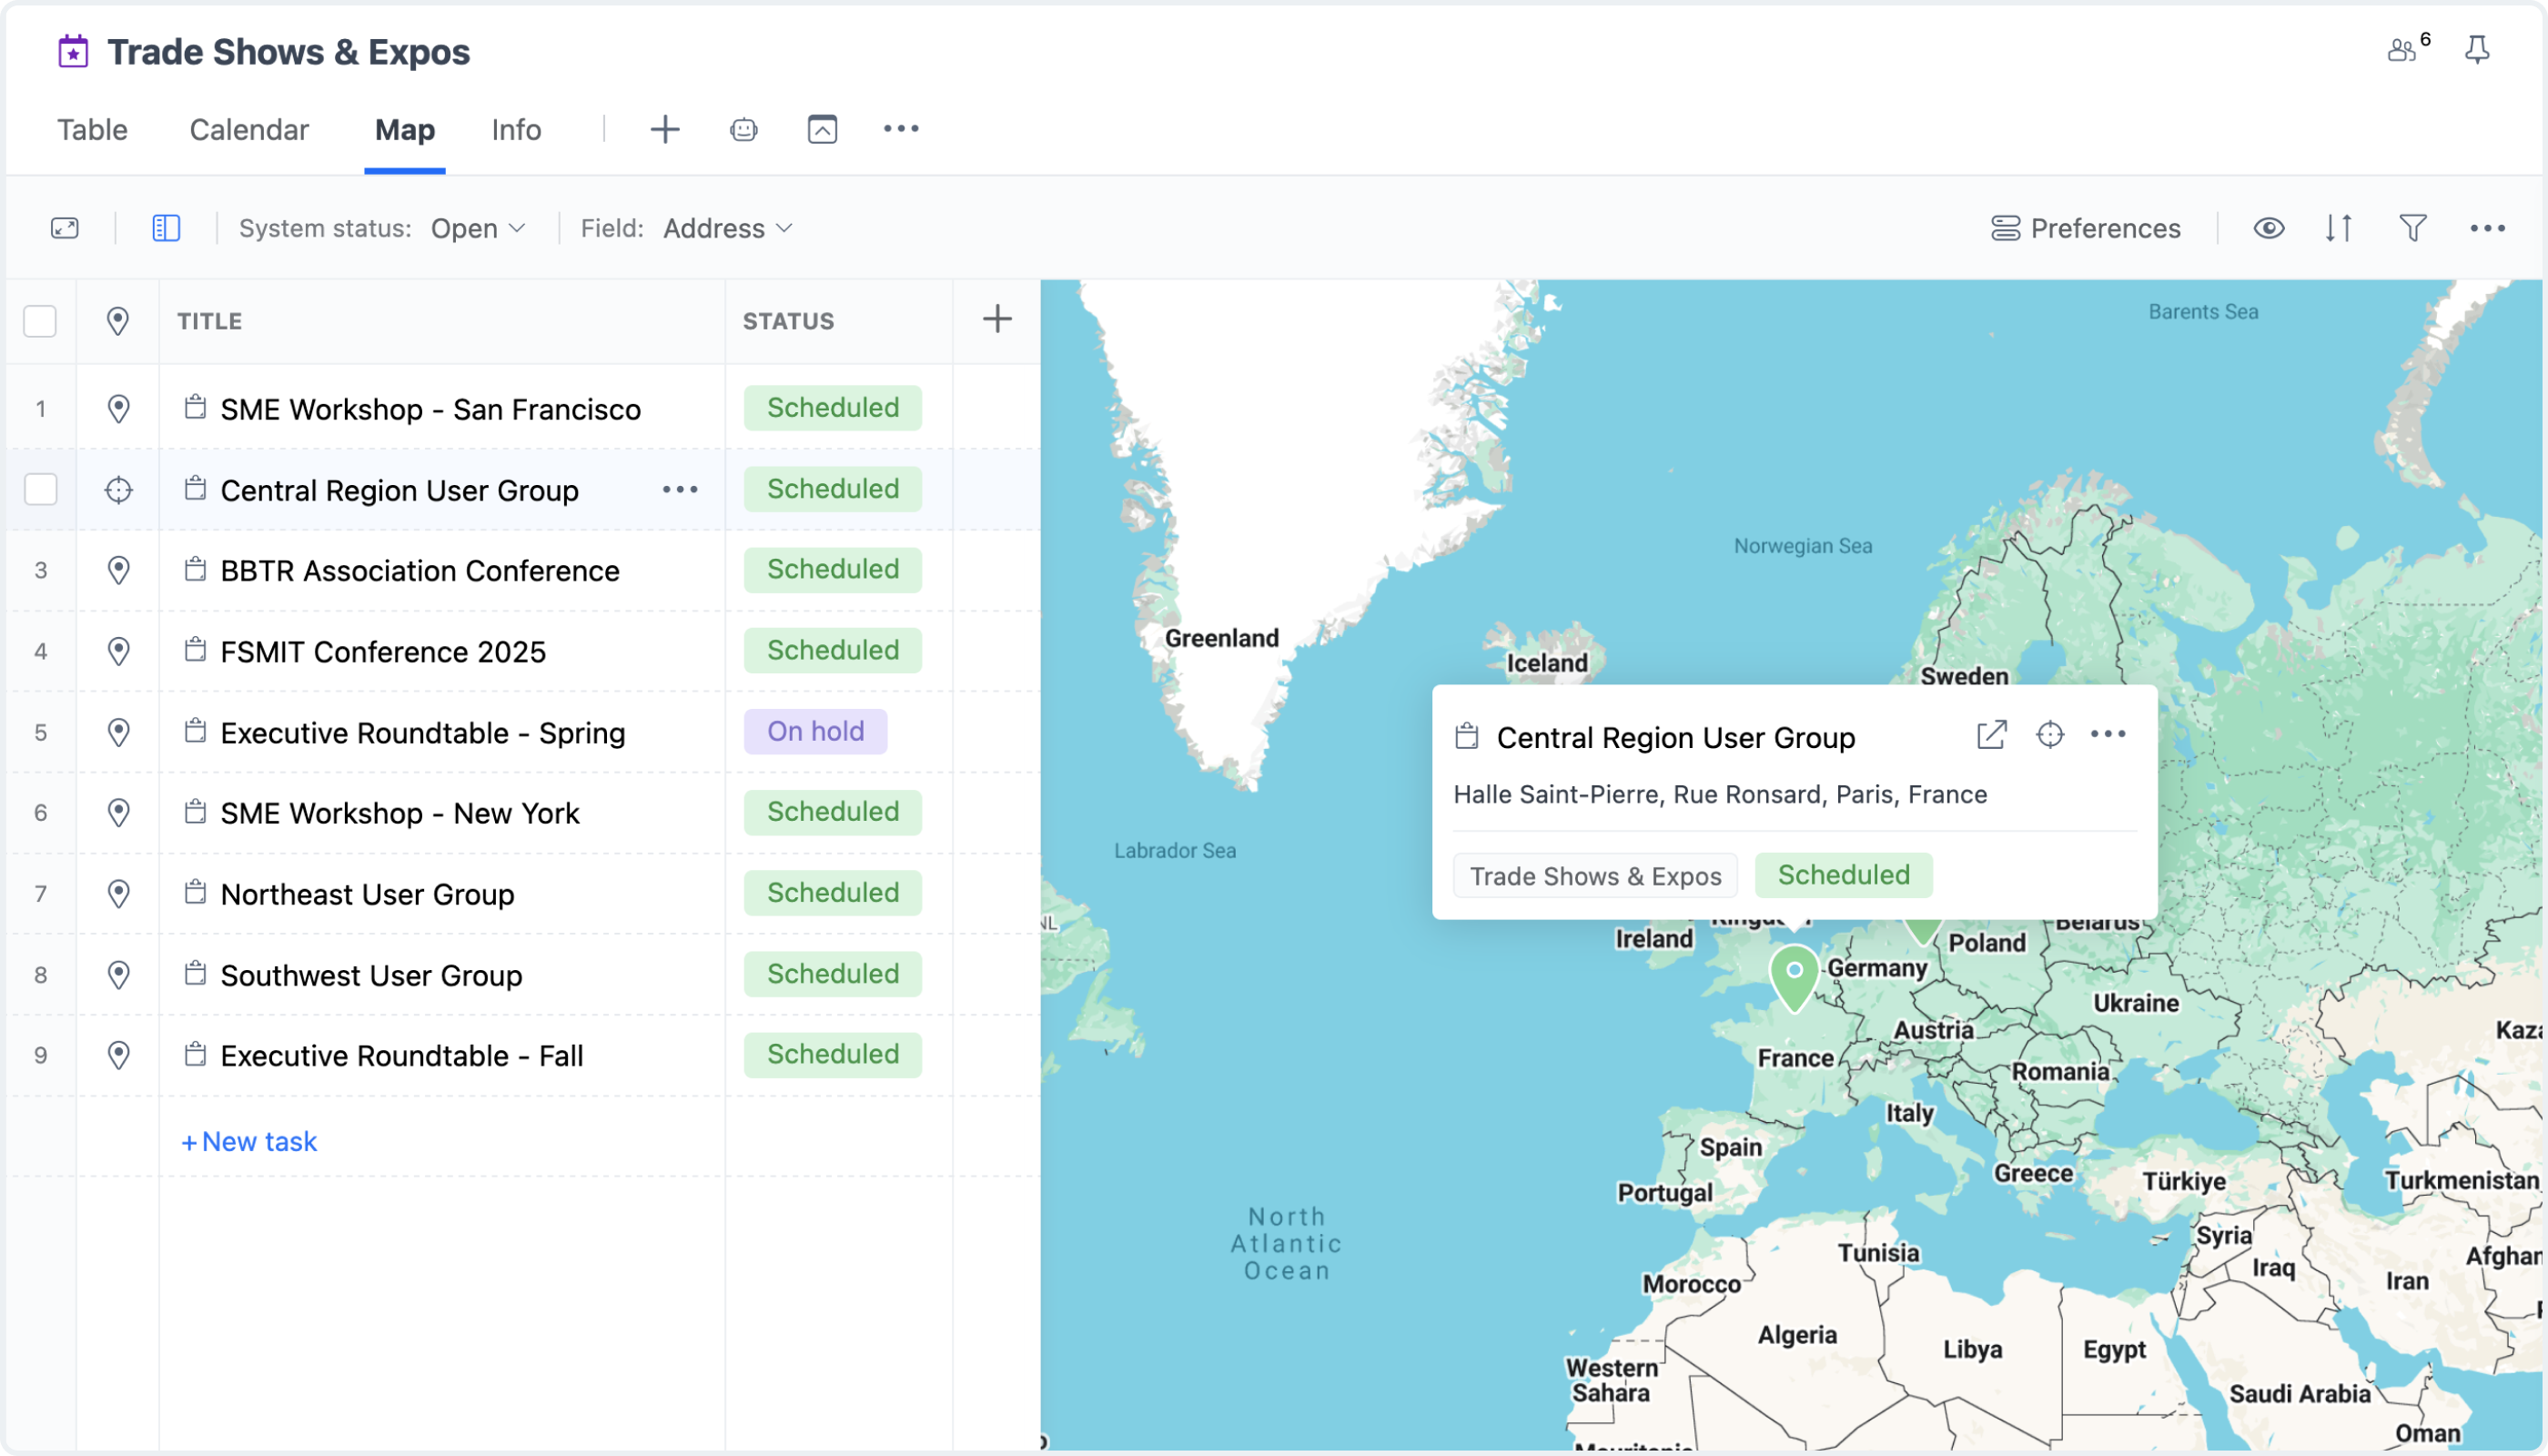This screenshot has height=1456, width=2548.
Task: Locate SME Workshop - San Francisco pin
Action: [118, 408]
